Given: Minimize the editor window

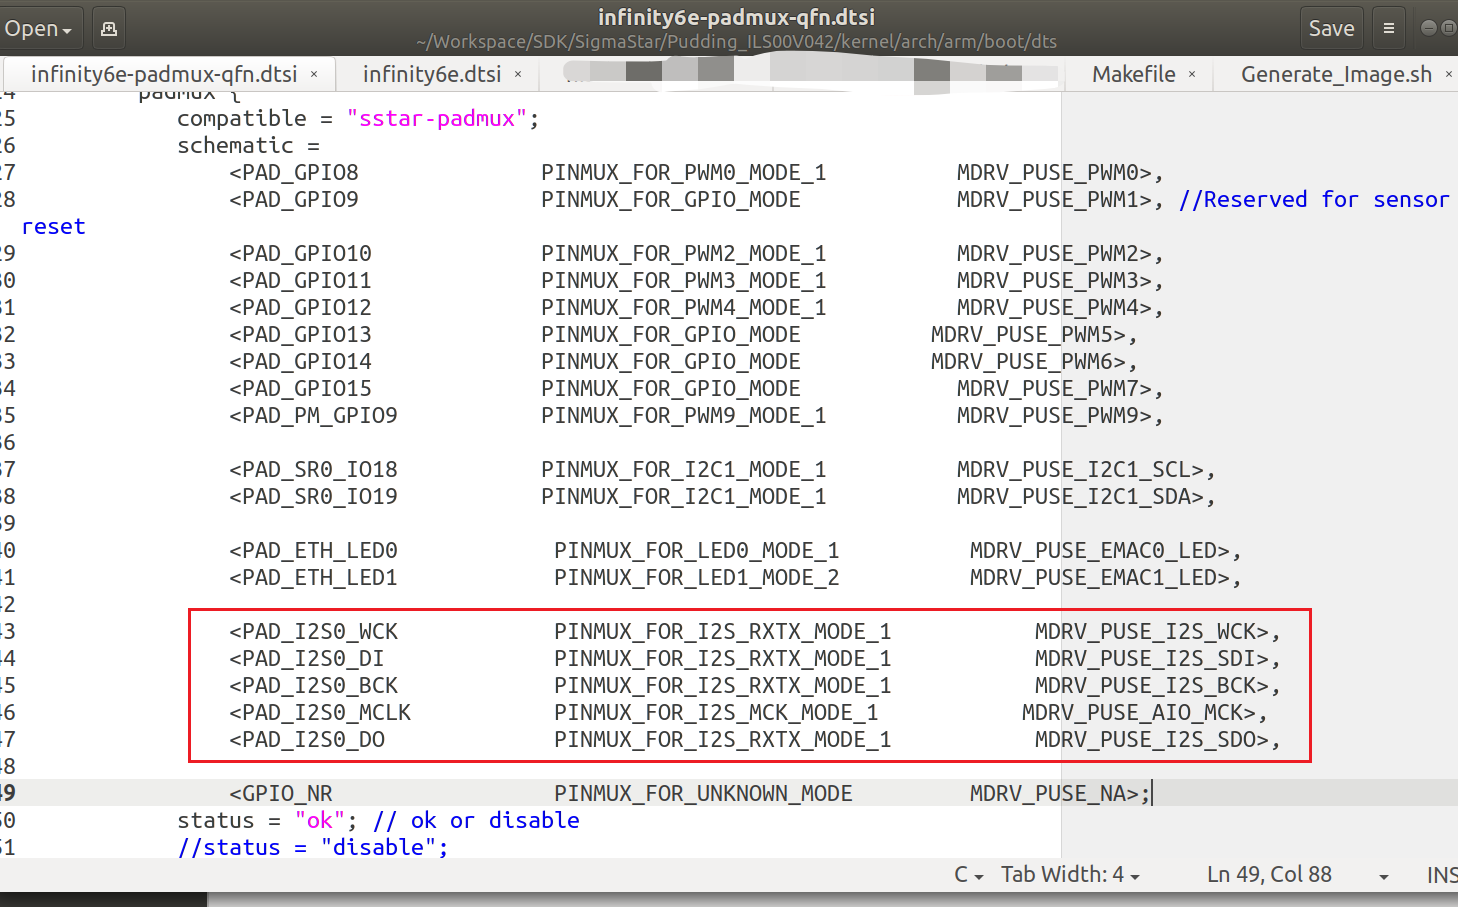Looking at the screenshot, I should (1429, 28).
